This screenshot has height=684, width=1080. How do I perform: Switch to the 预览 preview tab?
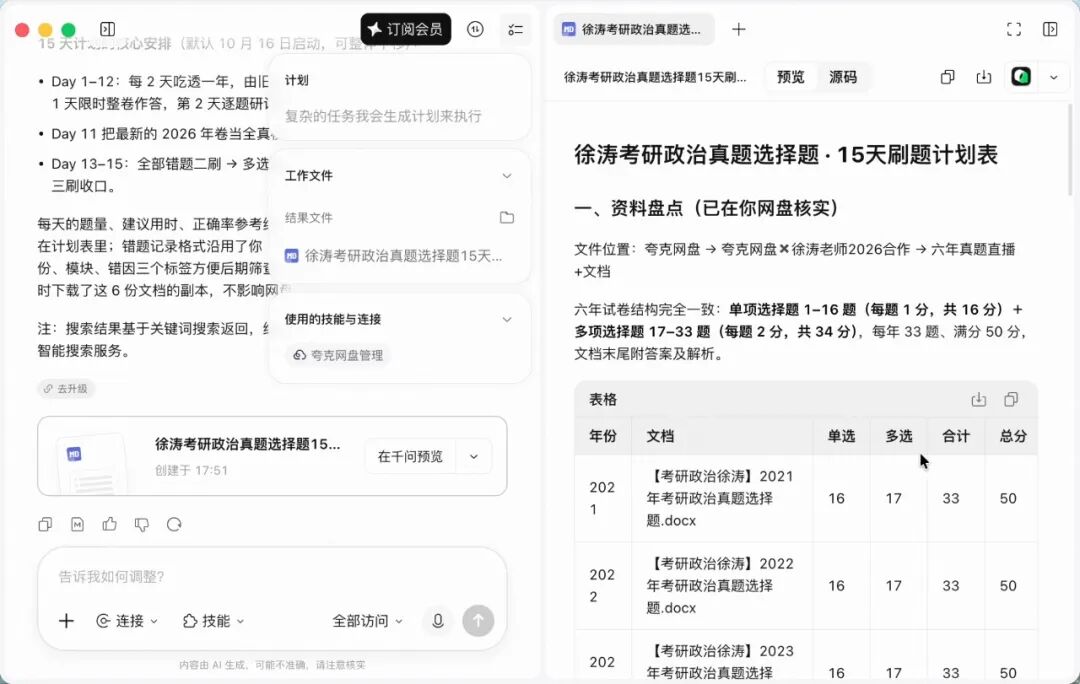791,77
